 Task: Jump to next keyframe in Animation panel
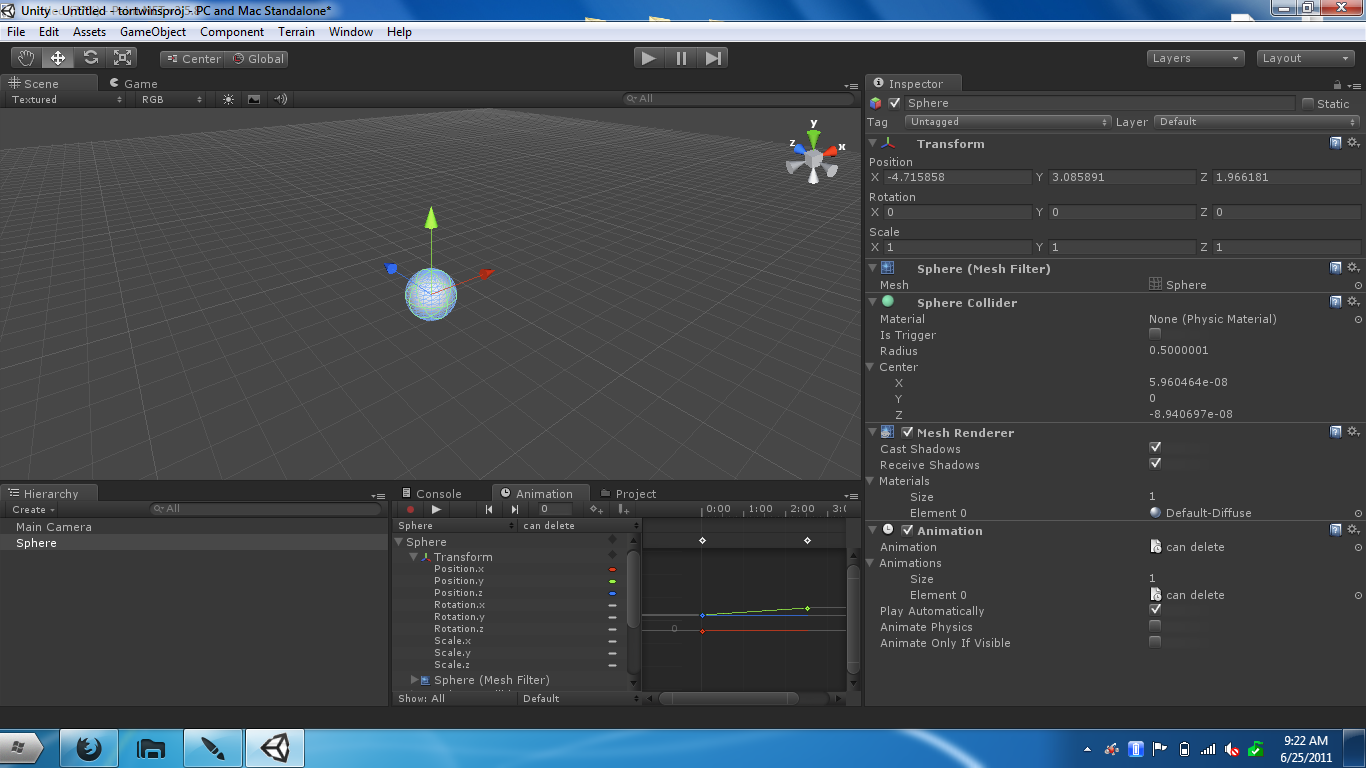click(515, 509)
